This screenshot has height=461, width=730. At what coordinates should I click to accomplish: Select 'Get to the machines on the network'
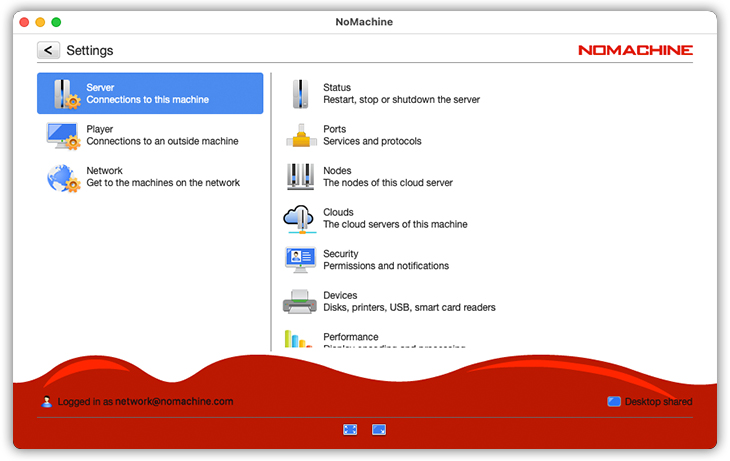point(163,183)
